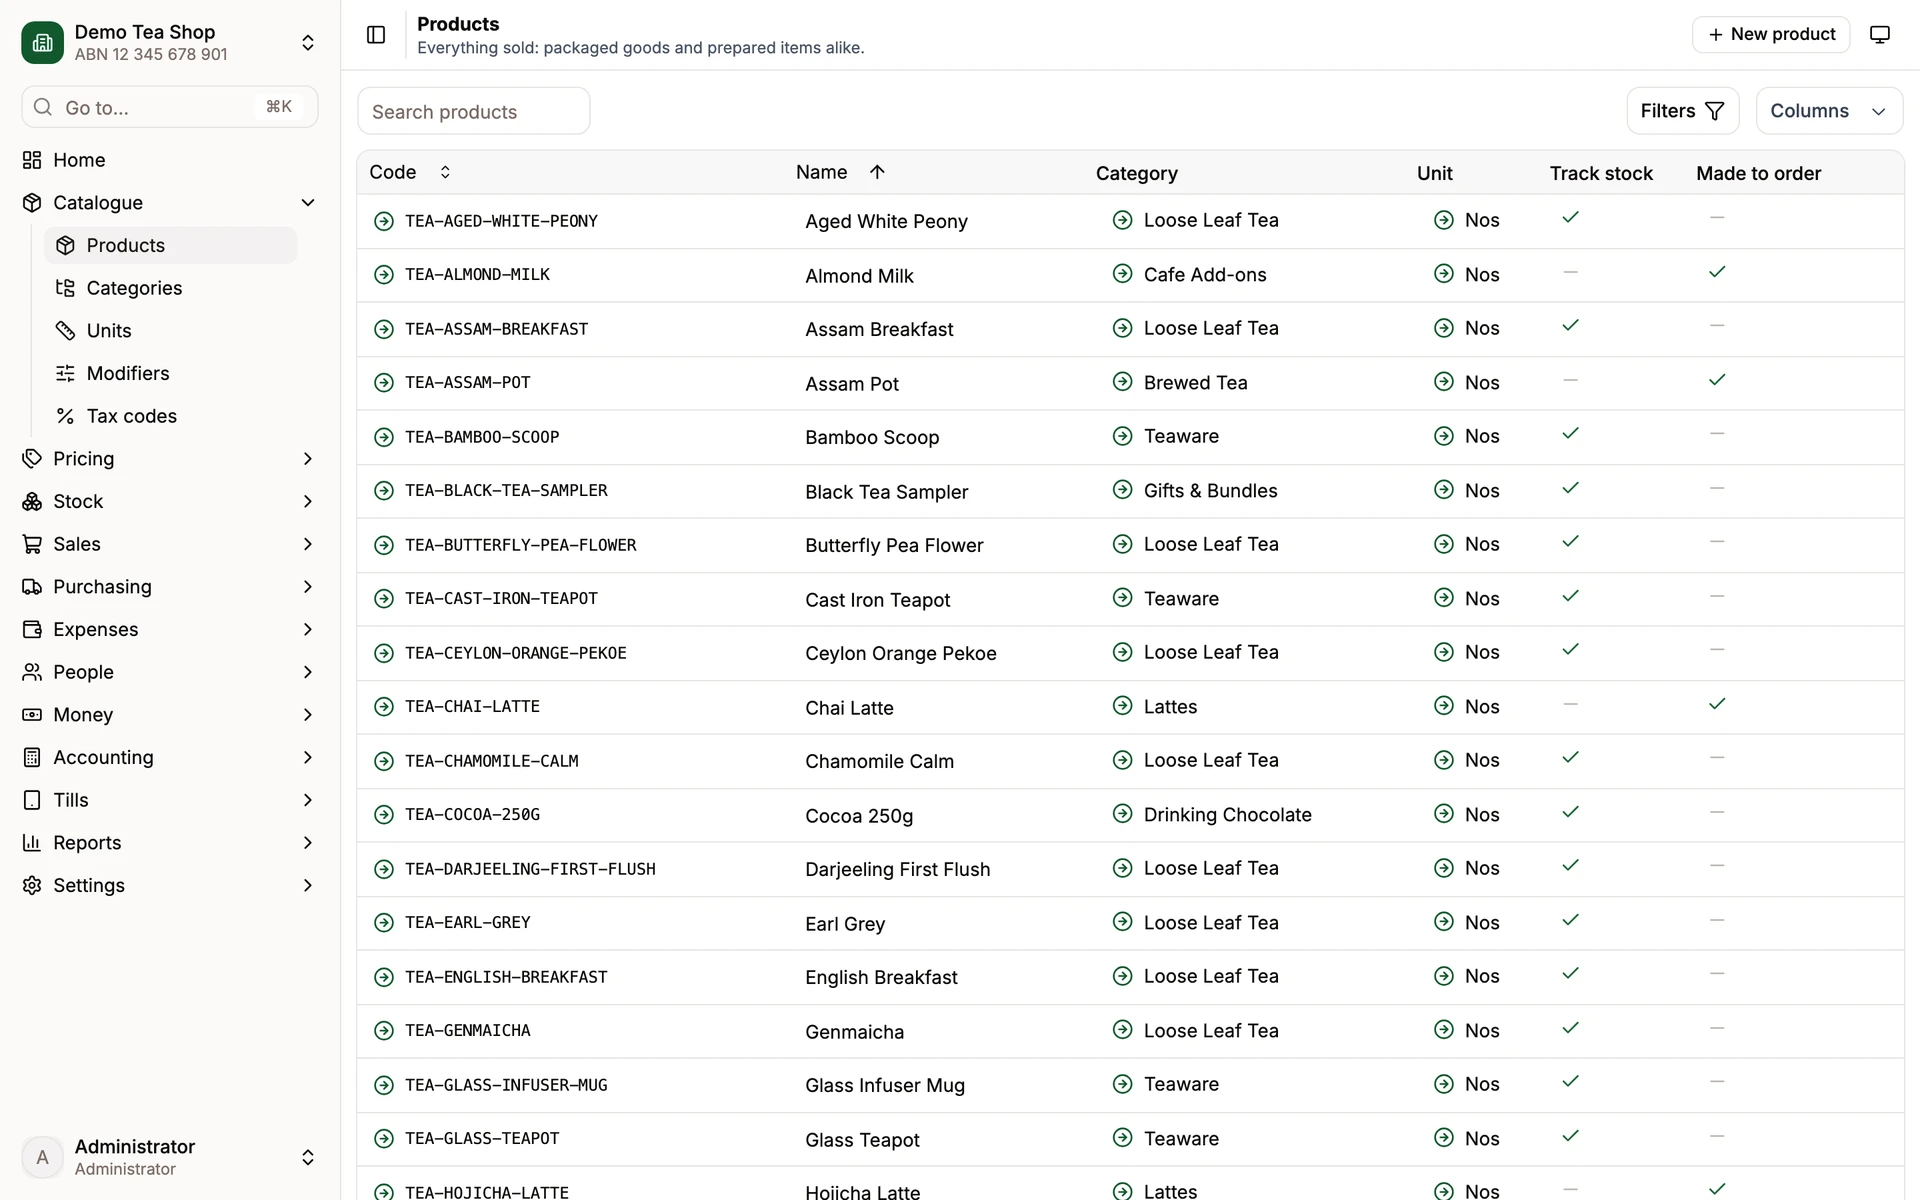Click the display monitor icon top right
Viewport: 1920px width, 1200px height.
[x=1880, y=35]
